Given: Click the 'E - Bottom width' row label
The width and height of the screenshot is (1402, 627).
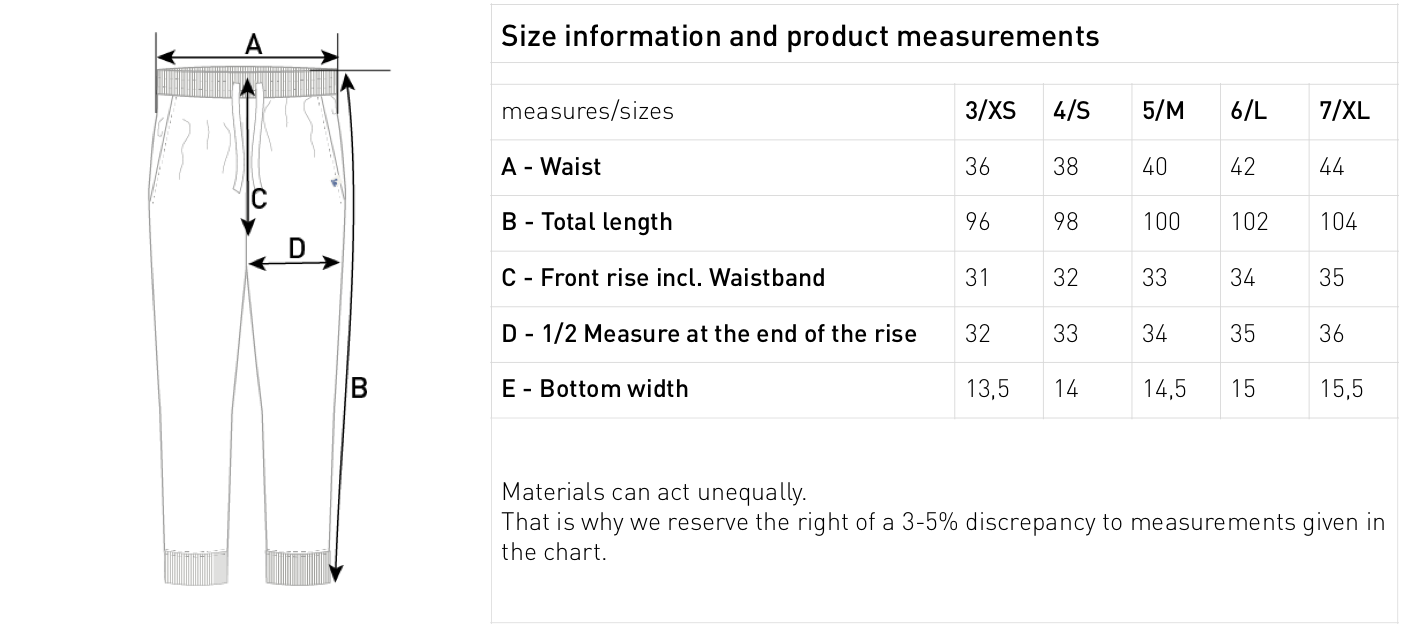Looking at the screenshot, I should pos(595,388).
